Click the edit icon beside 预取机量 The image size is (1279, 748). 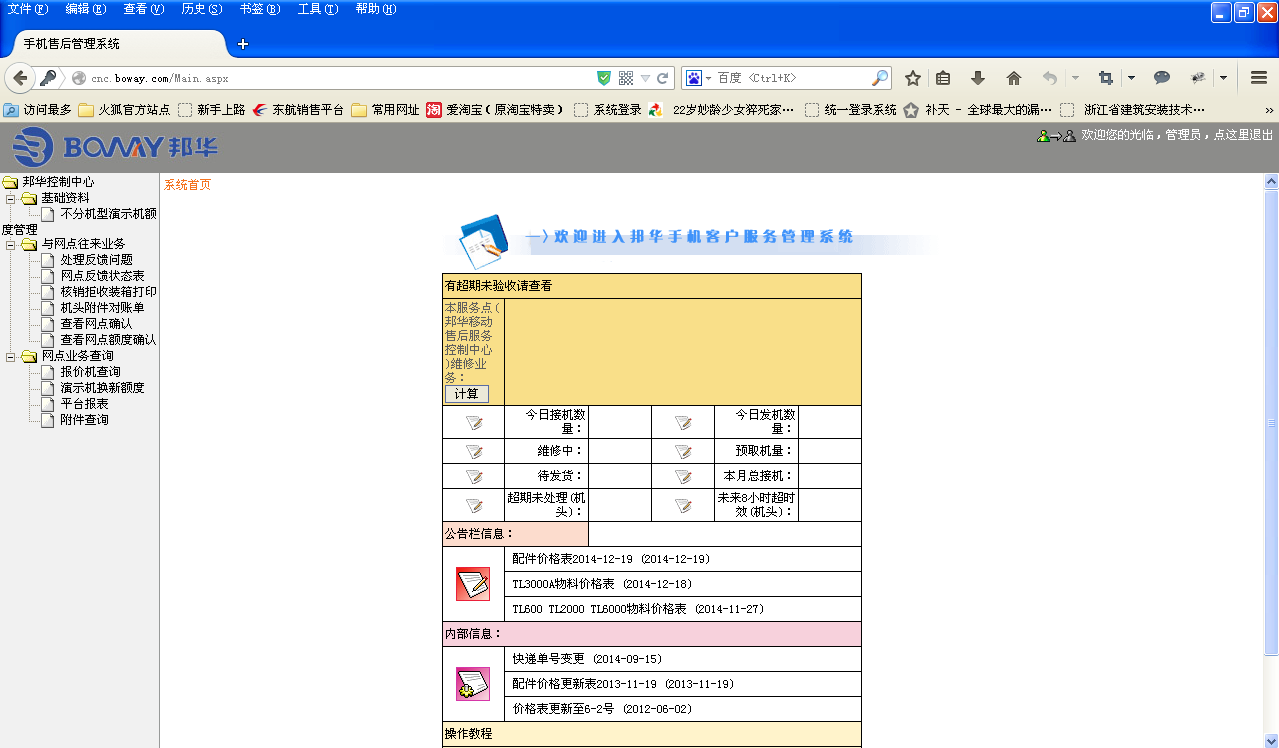click(x=683, y=451)
